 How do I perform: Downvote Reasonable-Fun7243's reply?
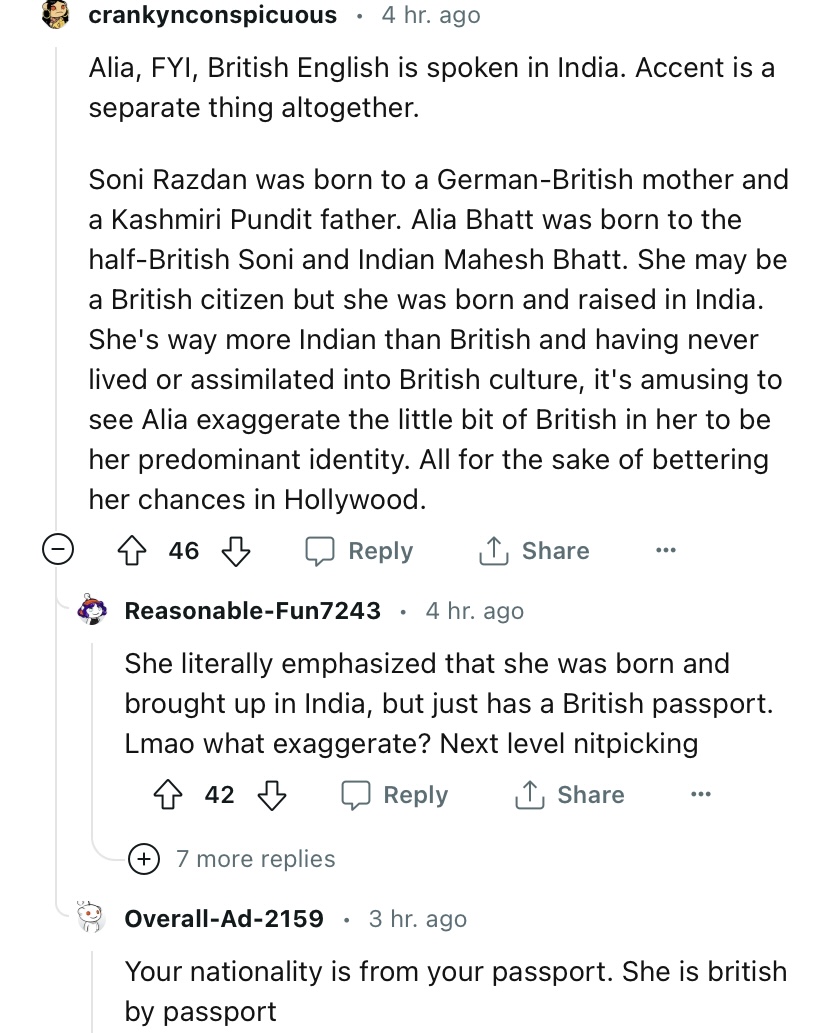click(271, 795)
